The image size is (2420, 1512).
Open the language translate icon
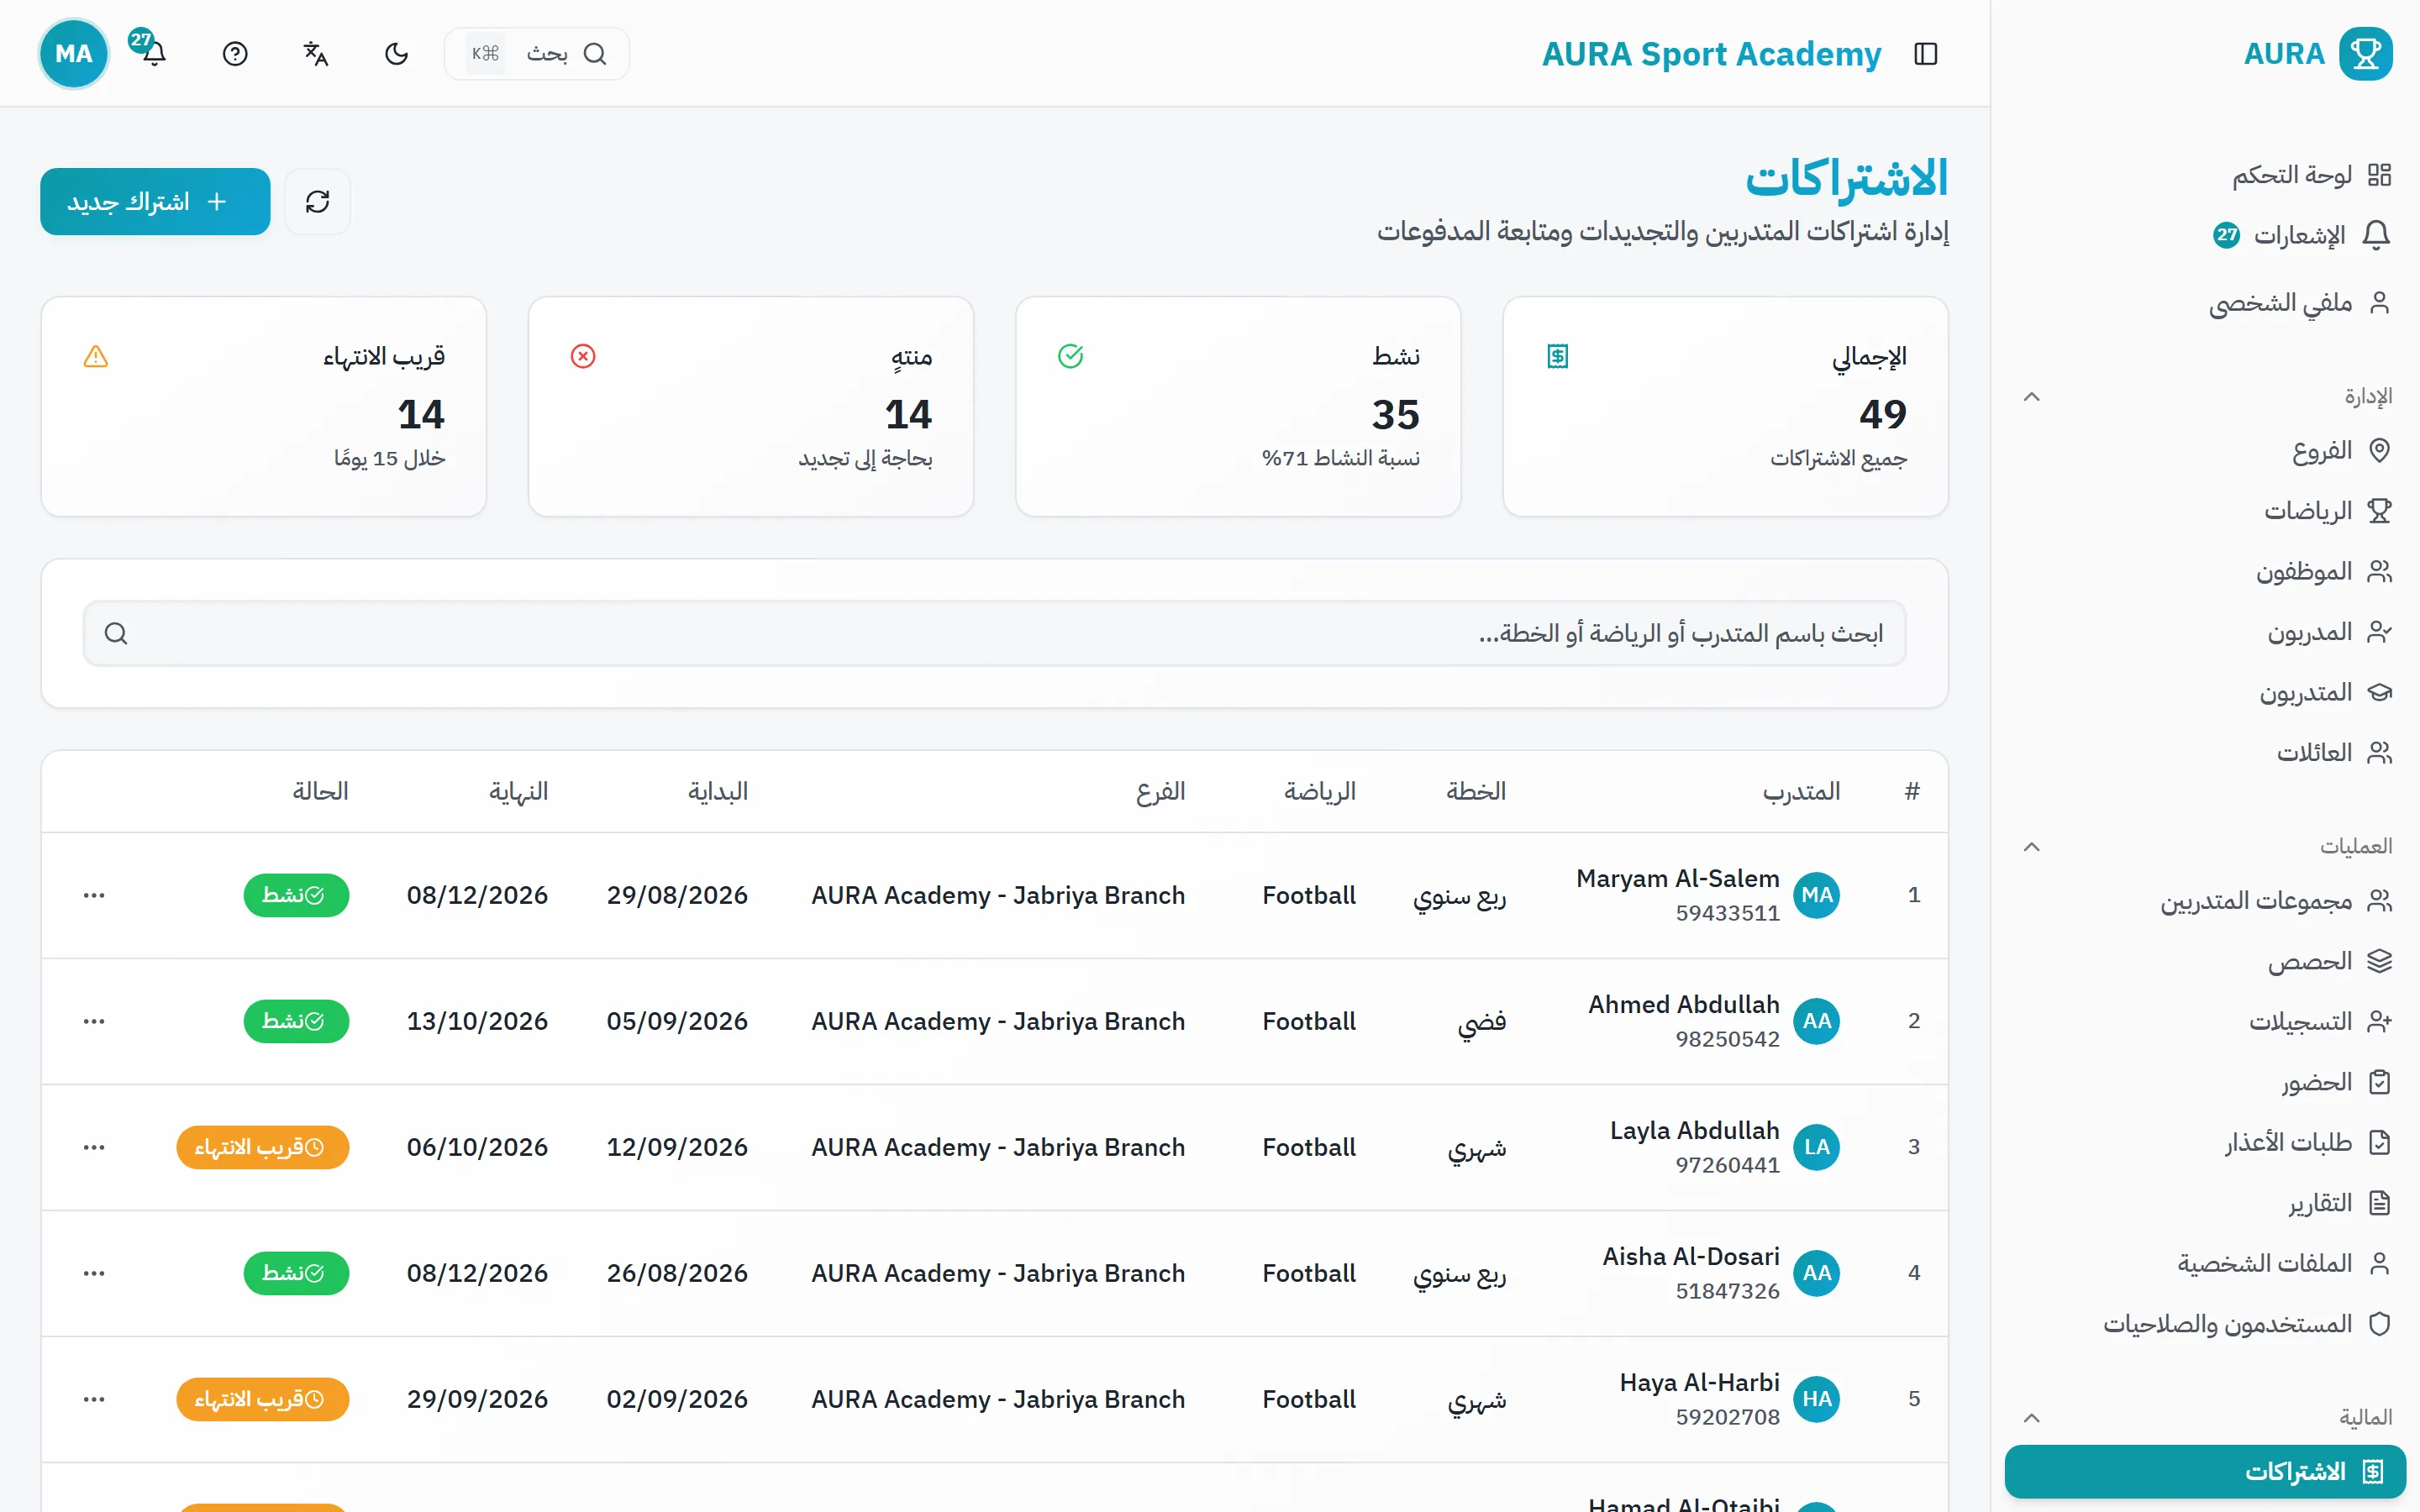[315, 54]
